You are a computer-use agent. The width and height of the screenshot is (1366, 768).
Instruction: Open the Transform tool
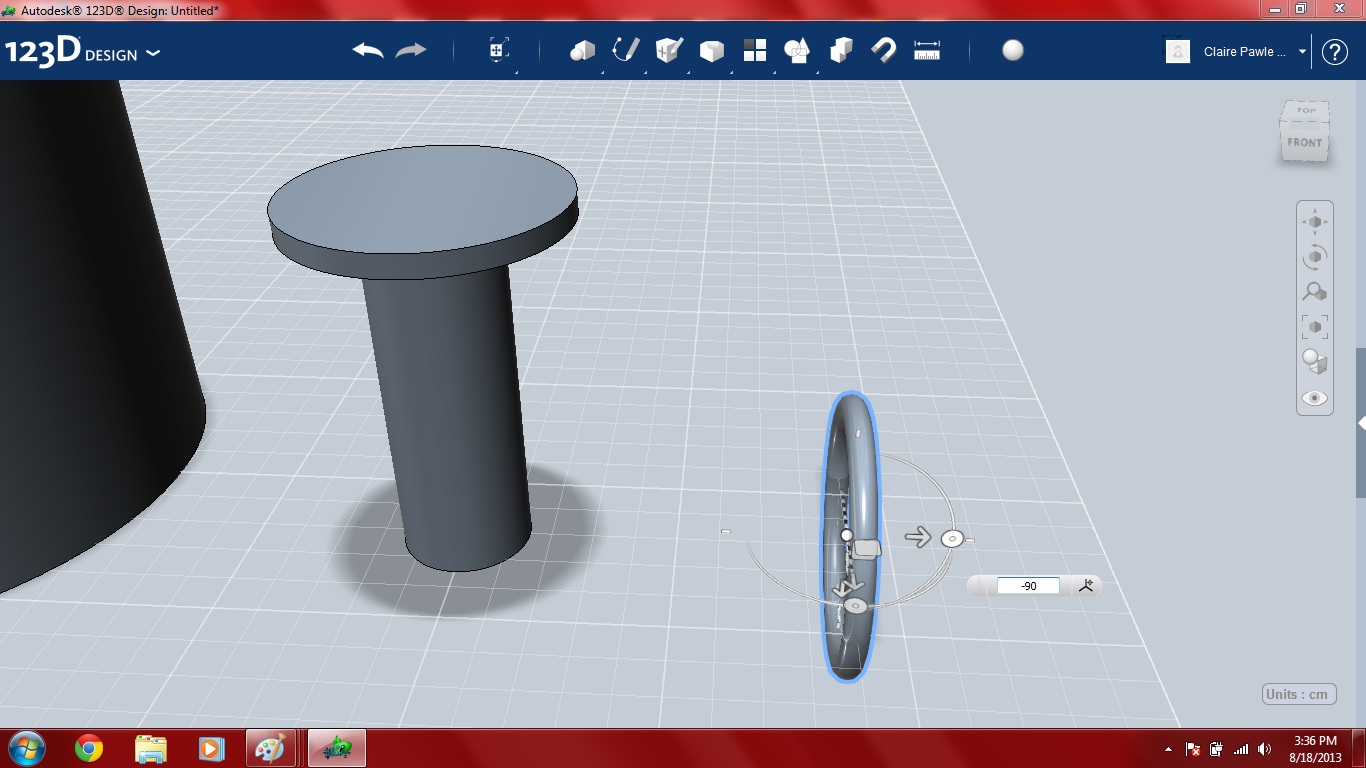tap(499, 50)
